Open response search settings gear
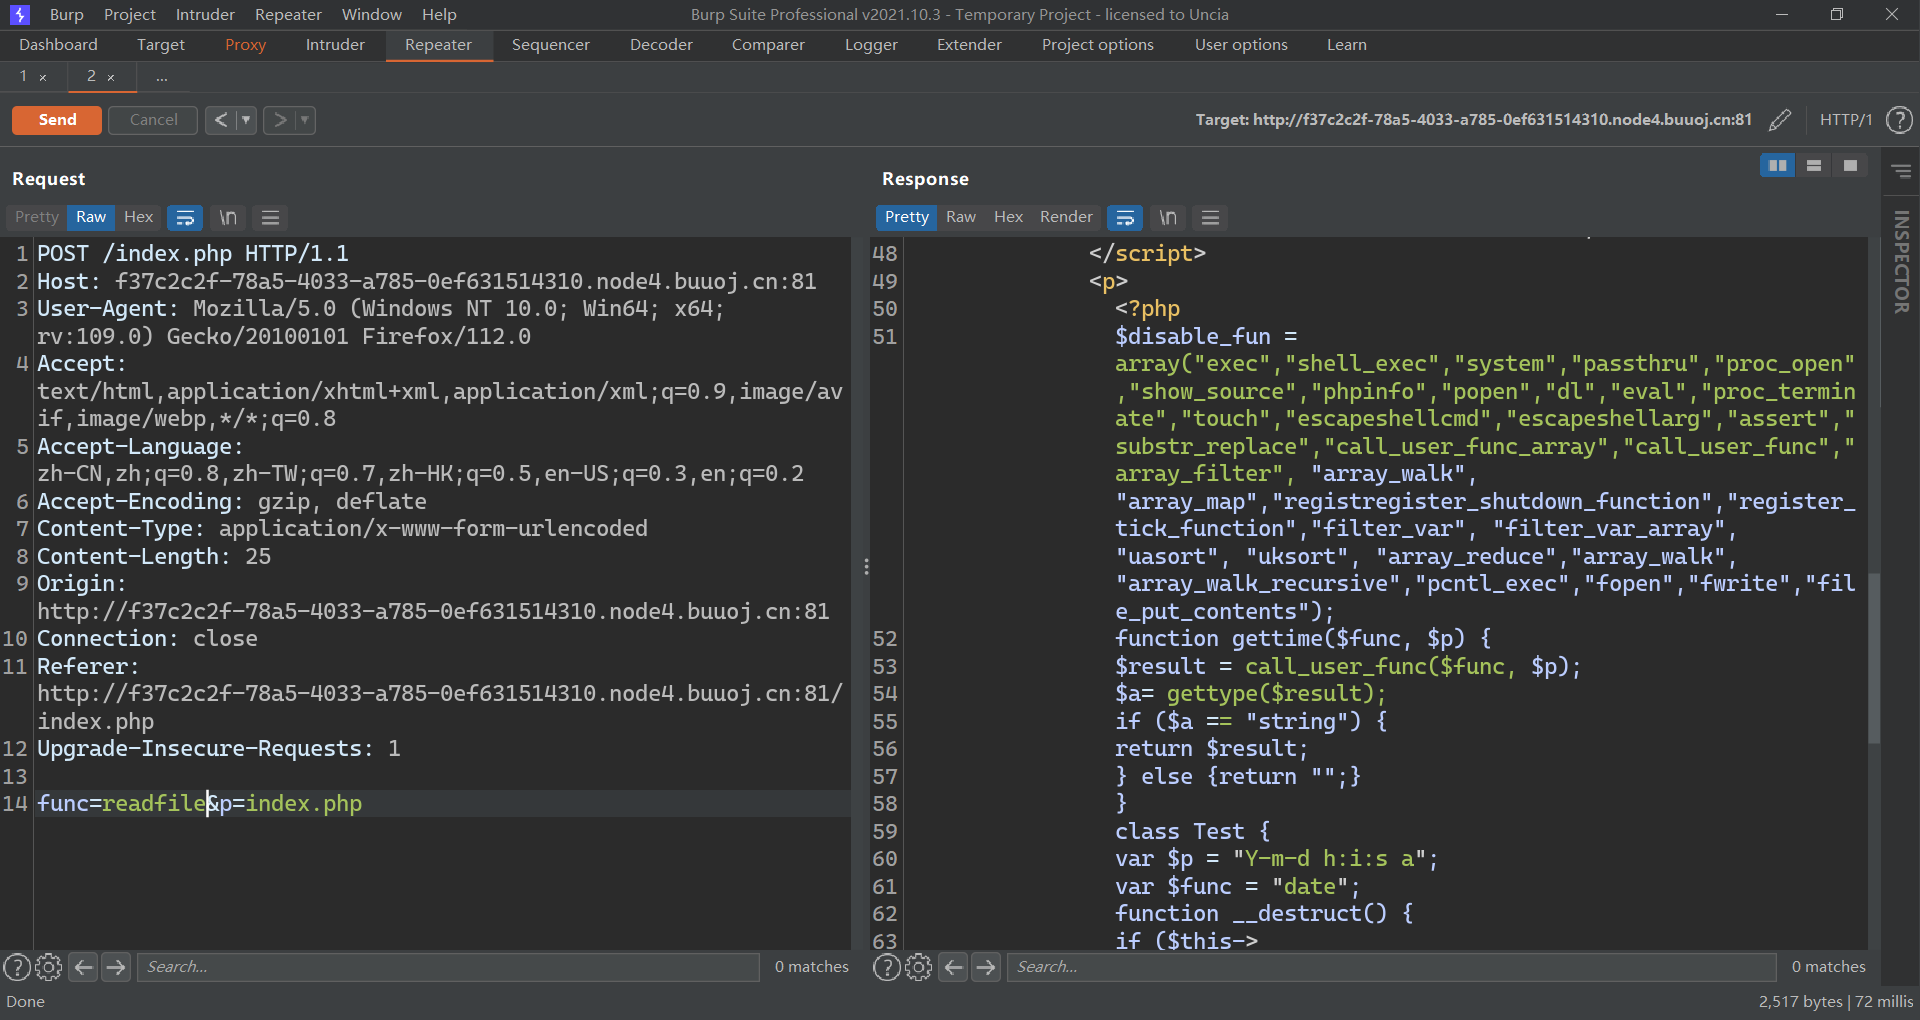 point(919,967)
